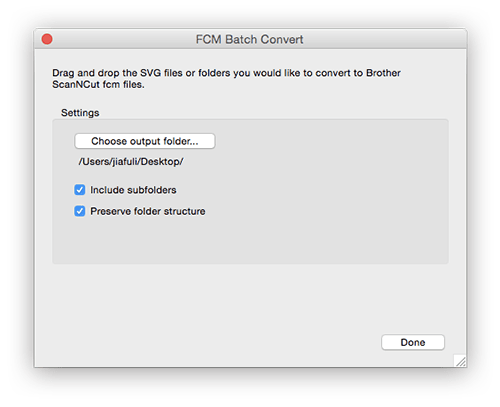Click the word Brother in the instructions

(x=383, y=73)
